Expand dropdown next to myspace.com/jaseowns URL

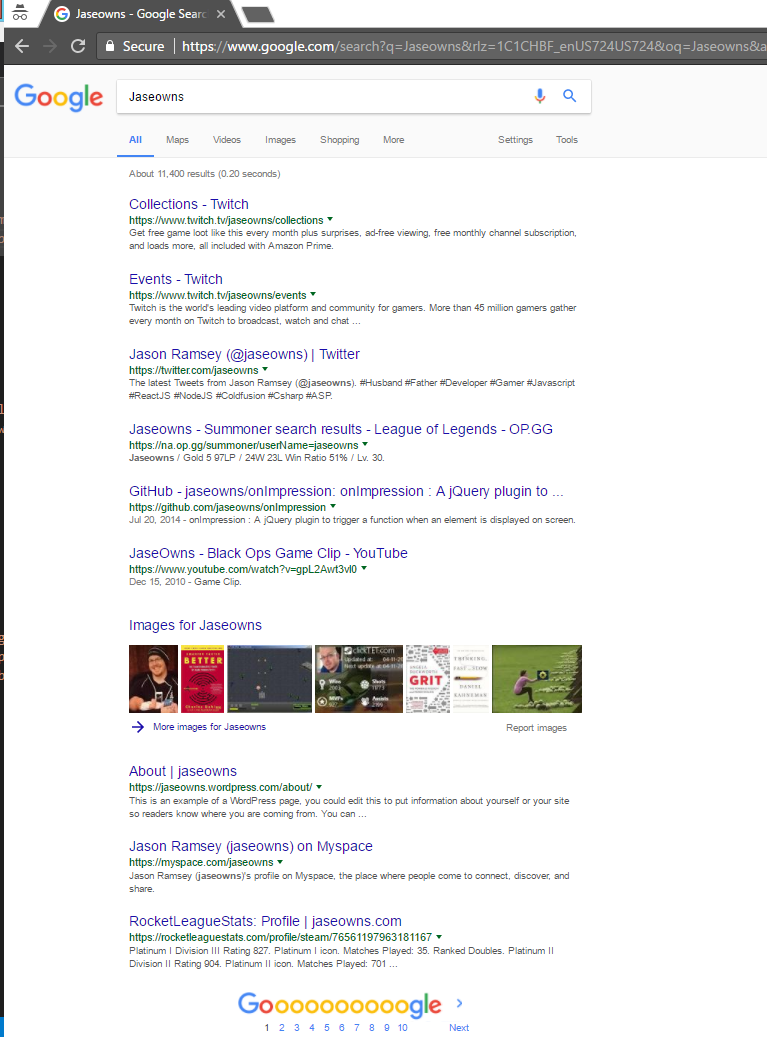280,861
